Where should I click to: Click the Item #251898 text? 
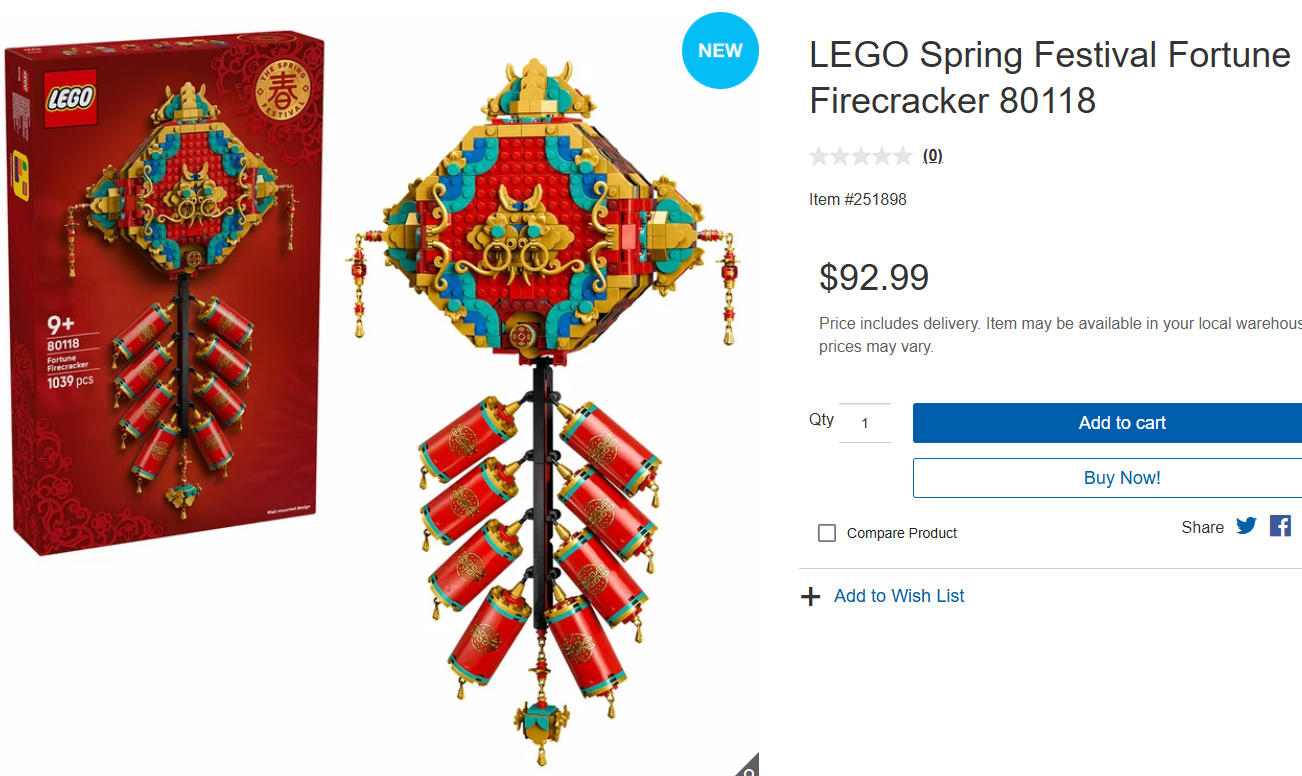tap(858, 199)
